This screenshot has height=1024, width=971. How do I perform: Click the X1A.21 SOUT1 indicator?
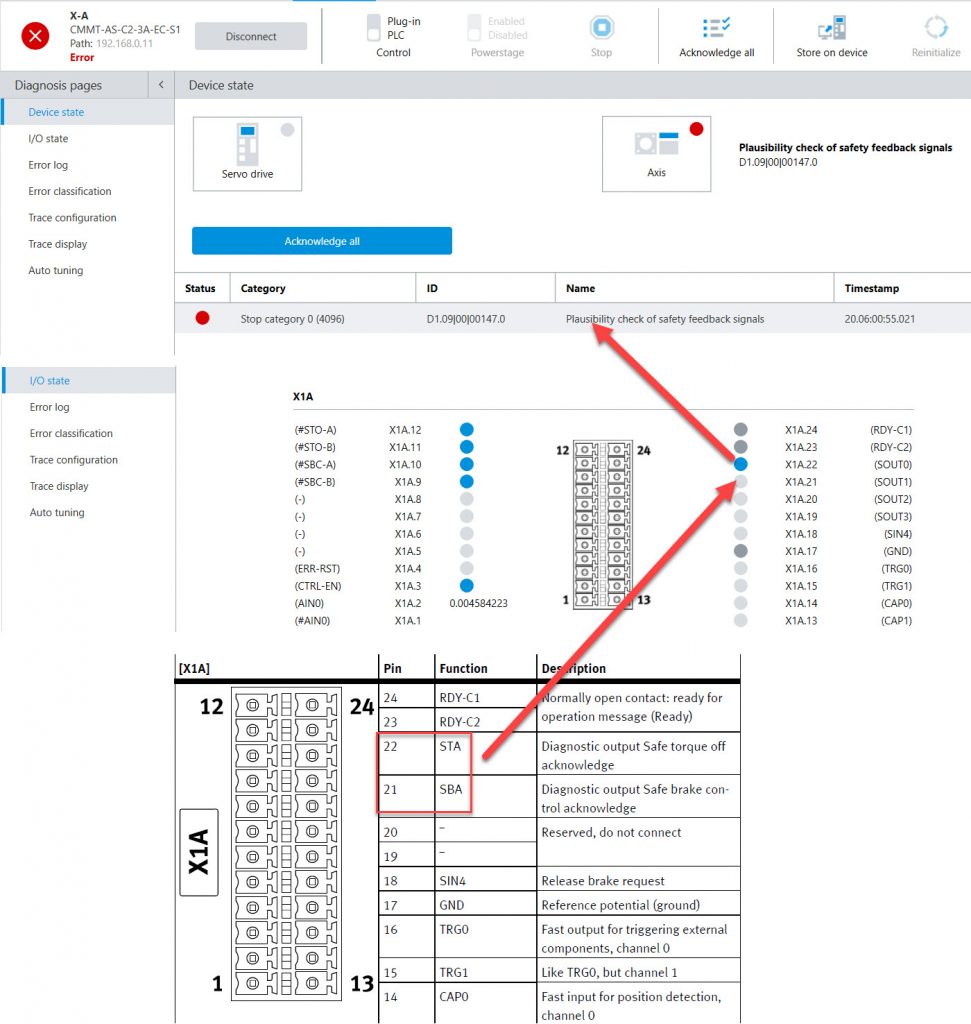coord(740,481)
